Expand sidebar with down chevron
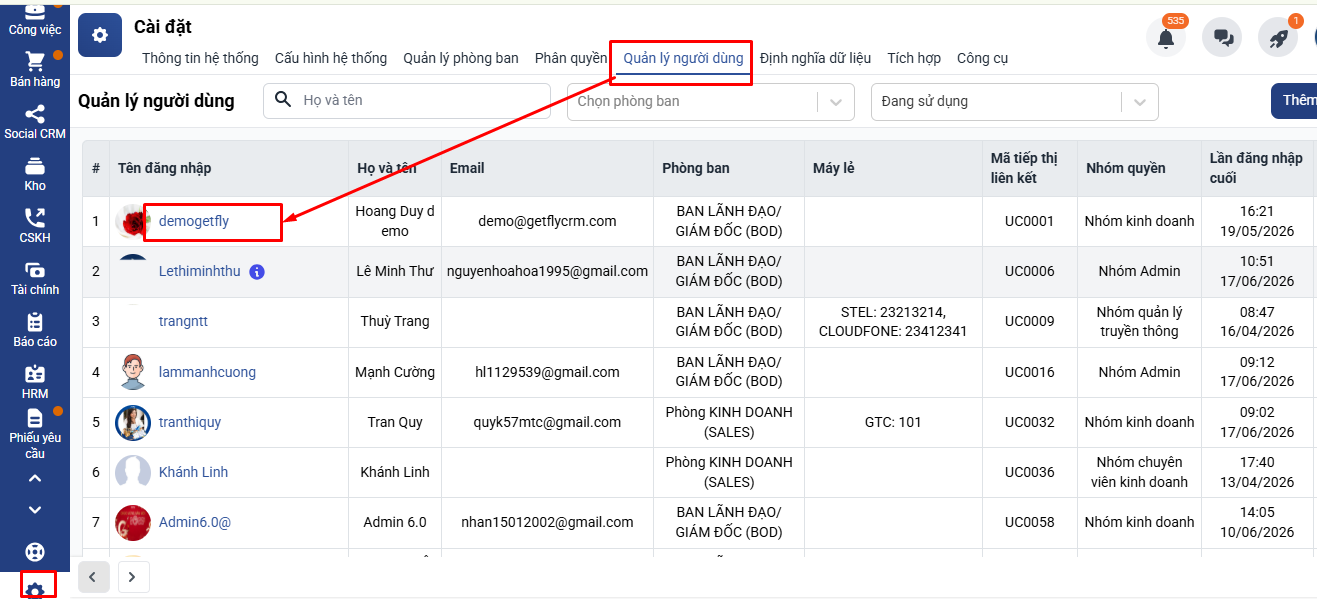The width and height of the screenshot is (1317, 599). [x=35, y=510]
